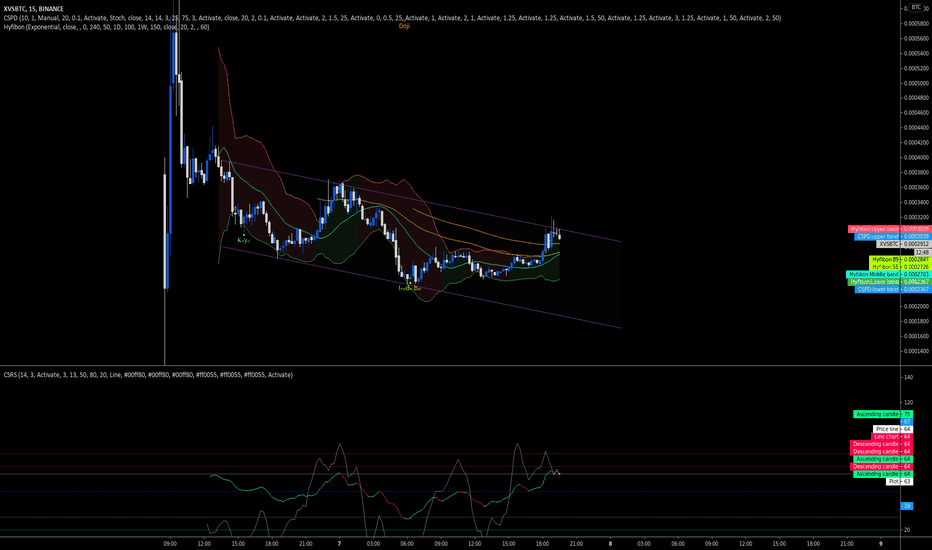Image resolution: width=932 pixels, height=550 pixels.
Task: Click the green Inside Bar label under candles
Action: tap(409, 288)
